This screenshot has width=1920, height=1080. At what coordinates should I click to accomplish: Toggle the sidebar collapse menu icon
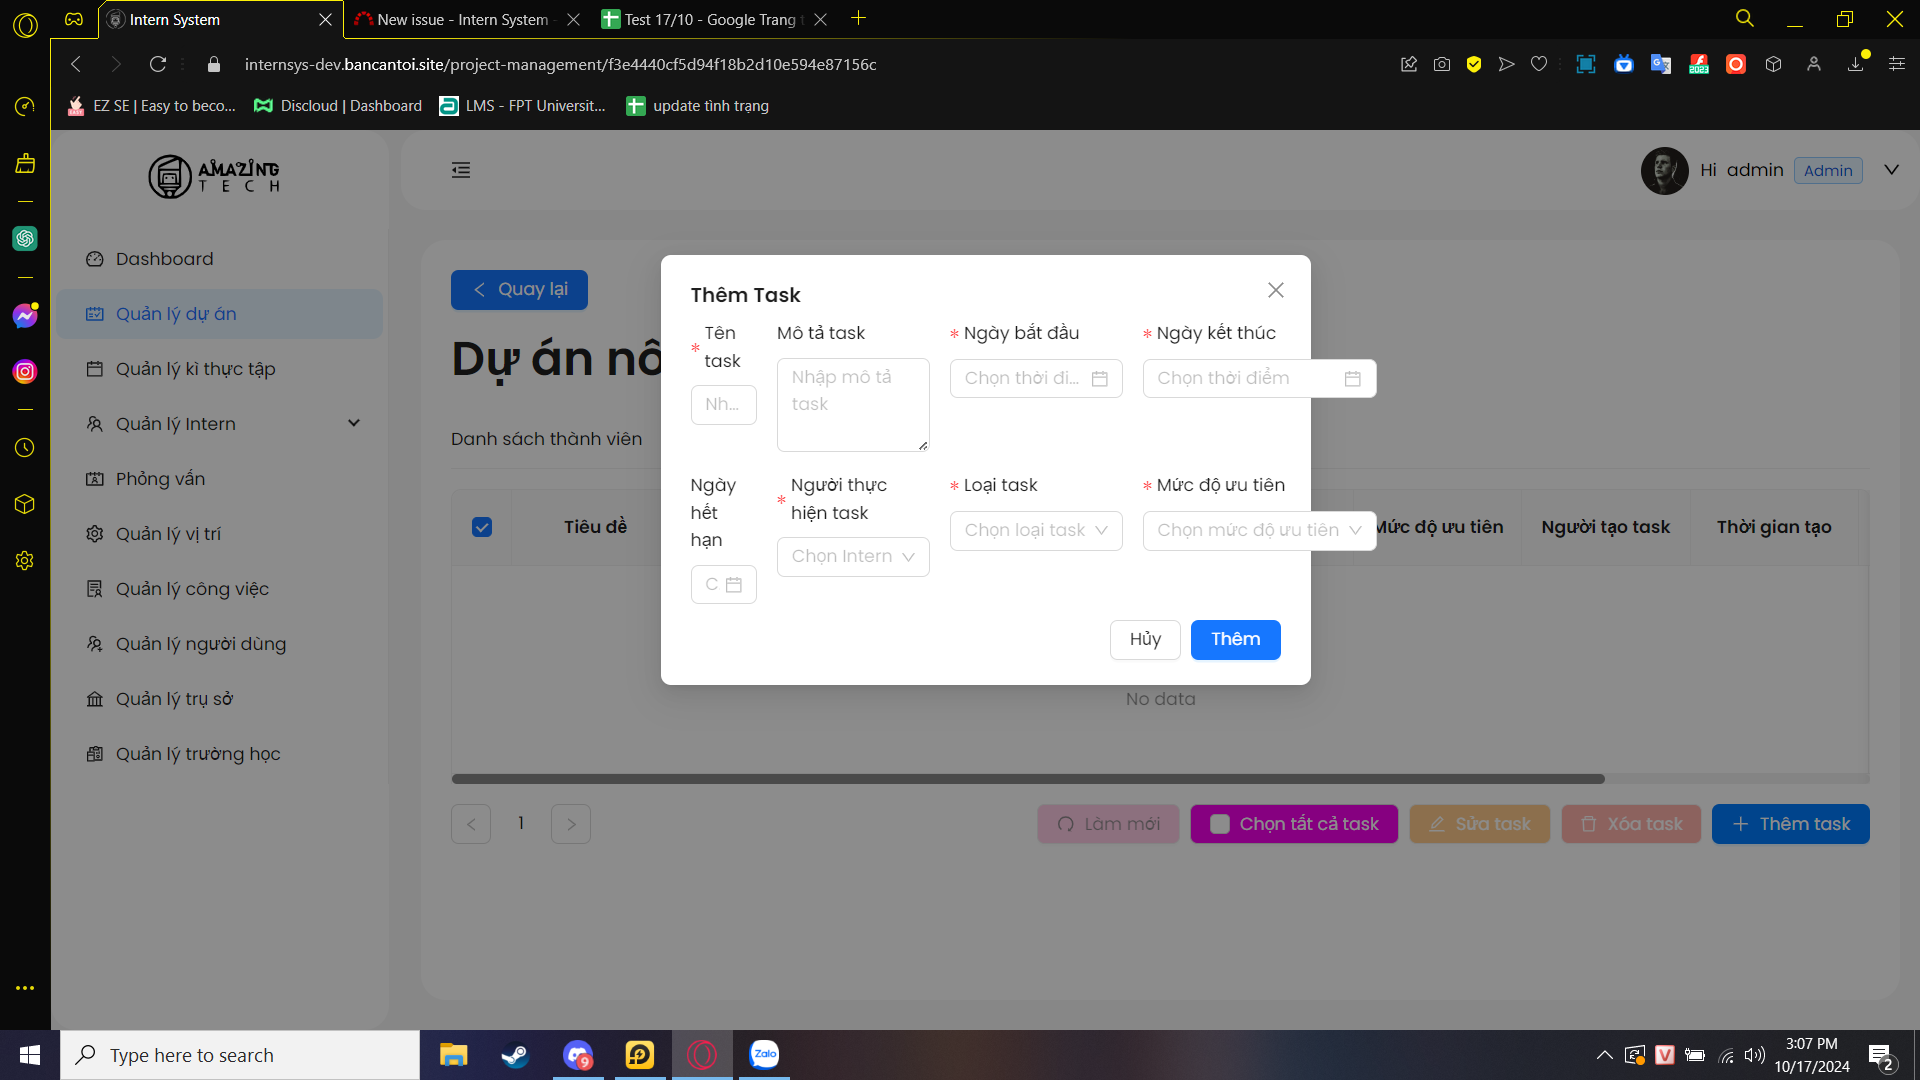pyautogui.click(x=461, y=170)
